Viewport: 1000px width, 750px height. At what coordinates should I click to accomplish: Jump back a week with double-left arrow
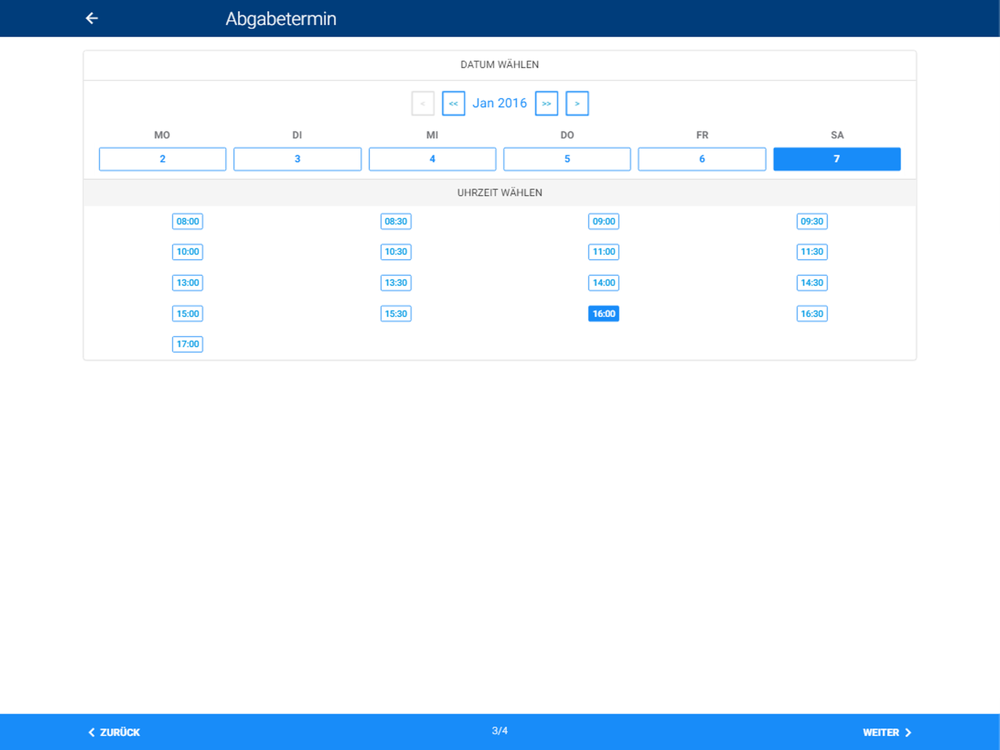[x=453, y=103]
